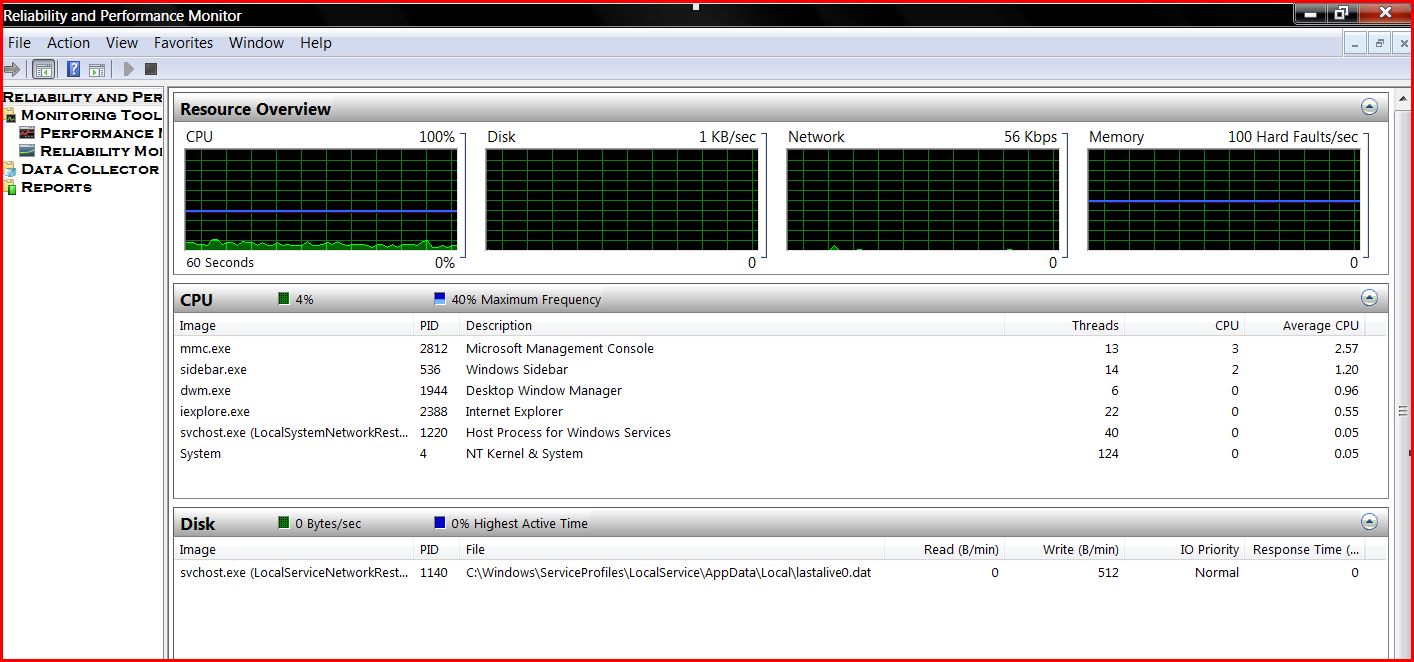Click the CPU usage graph
This screenshot has width=1414, height=662.
pos(321,199)
